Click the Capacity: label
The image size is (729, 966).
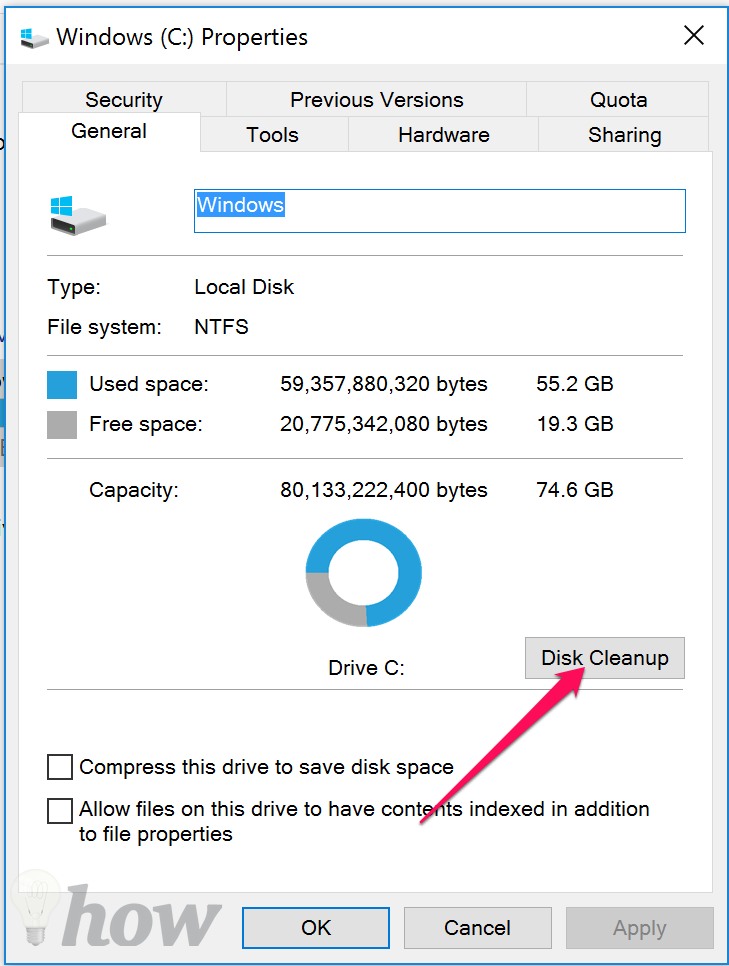[x=133, y=490]
